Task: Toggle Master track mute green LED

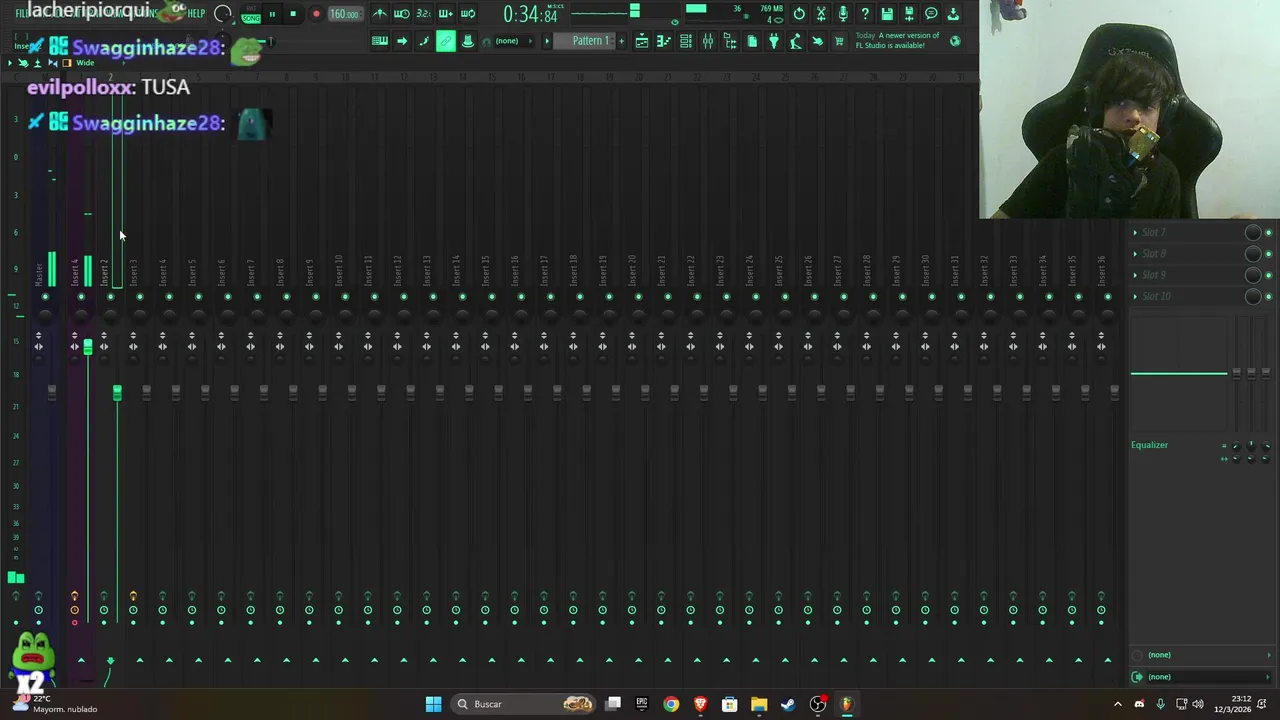Action: pyautogui.click(x=45, y=297)
